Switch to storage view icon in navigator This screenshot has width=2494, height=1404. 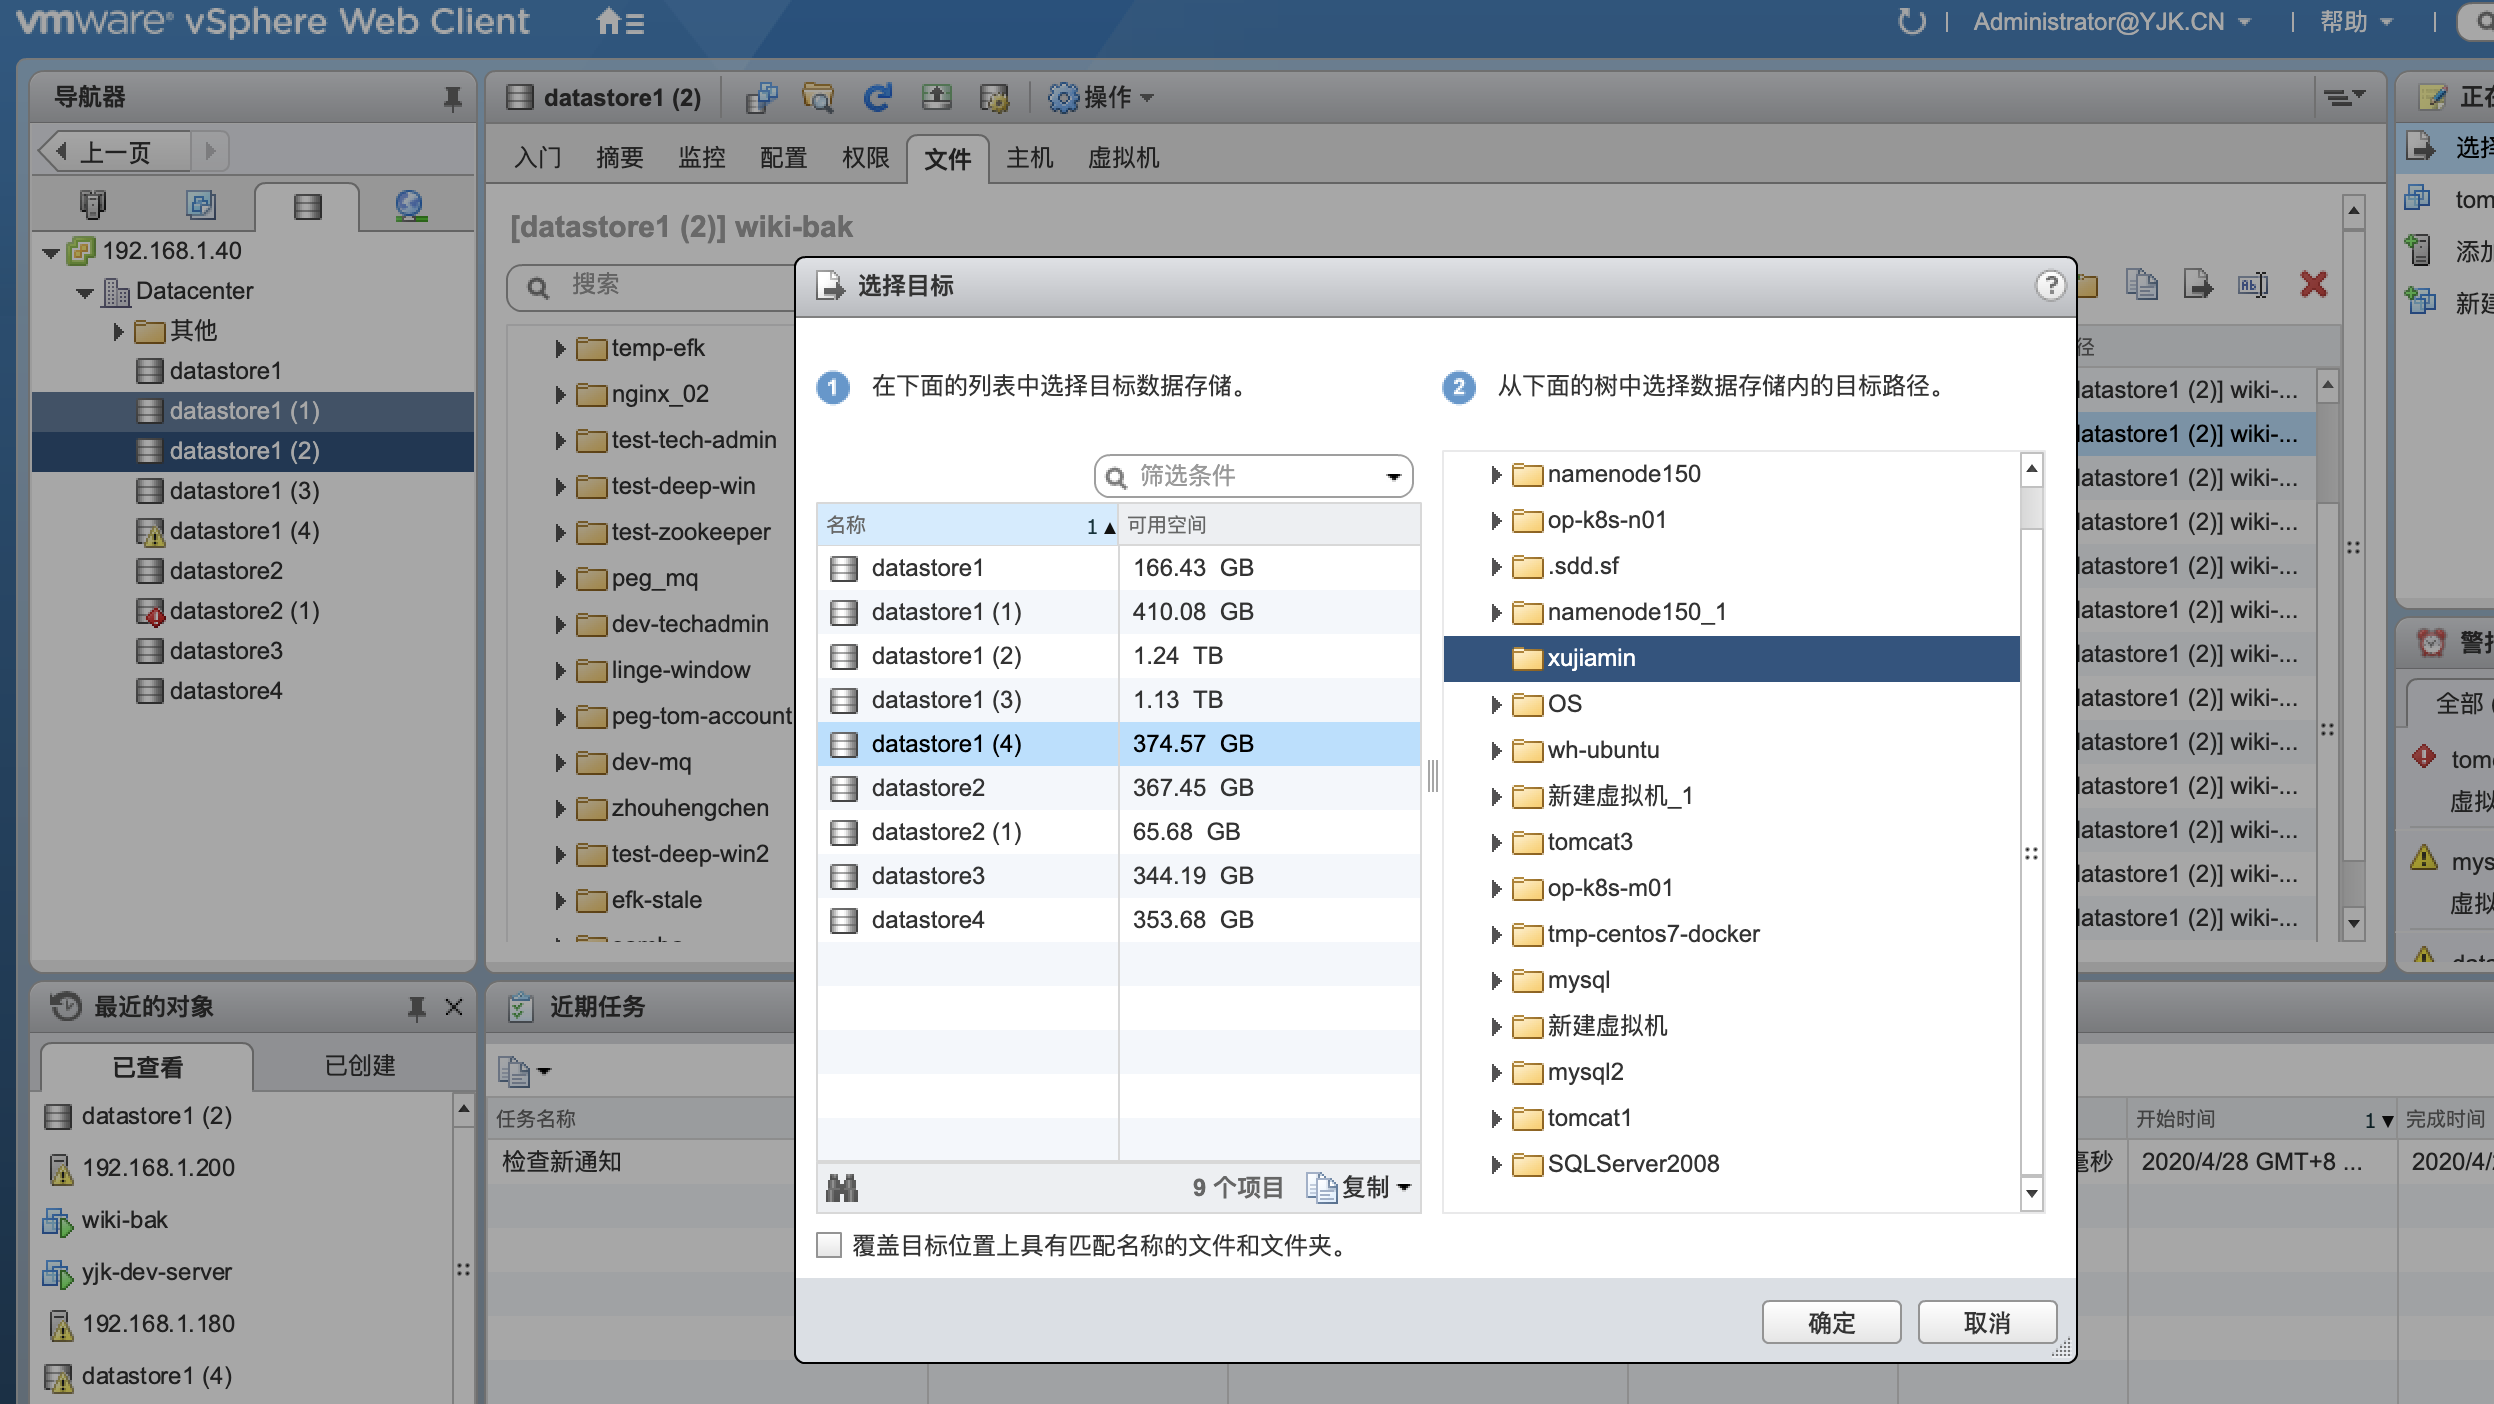coord(307,206)
